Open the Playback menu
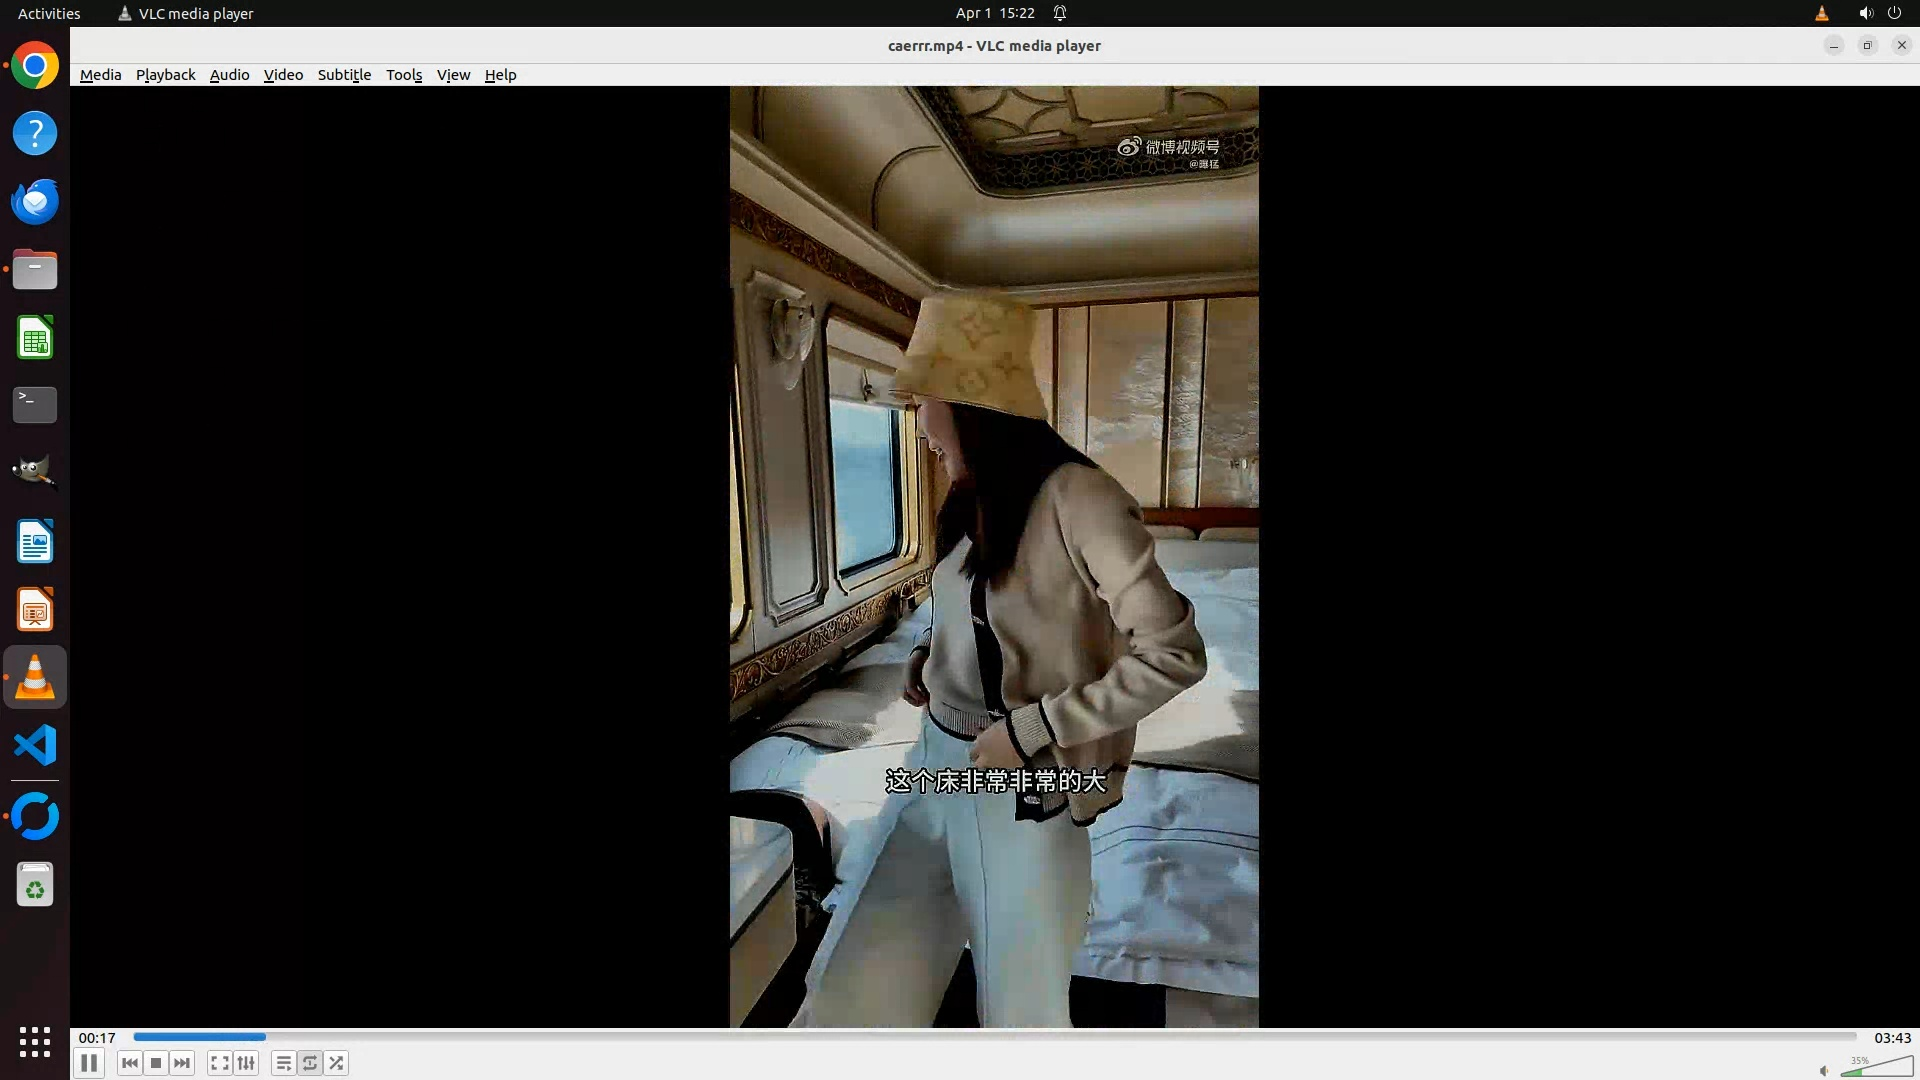1920x1080 pixels. [165, 75]
